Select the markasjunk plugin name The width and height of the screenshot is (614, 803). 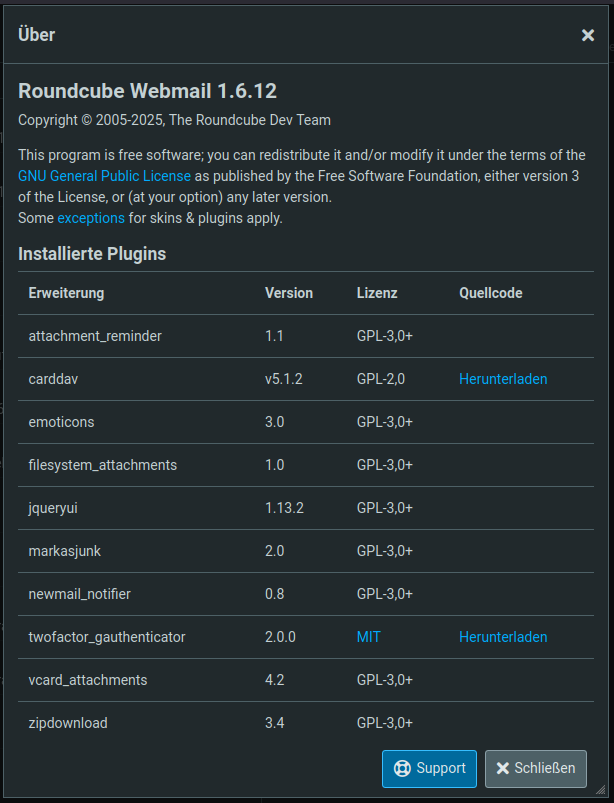point(65,551)
